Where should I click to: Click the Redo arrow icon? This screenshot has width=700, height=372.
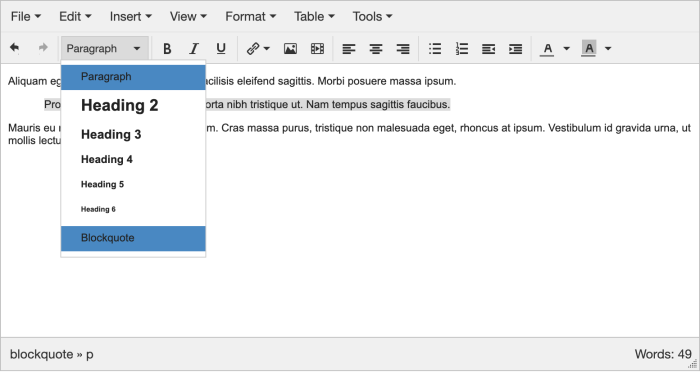[x=43, y=48]
